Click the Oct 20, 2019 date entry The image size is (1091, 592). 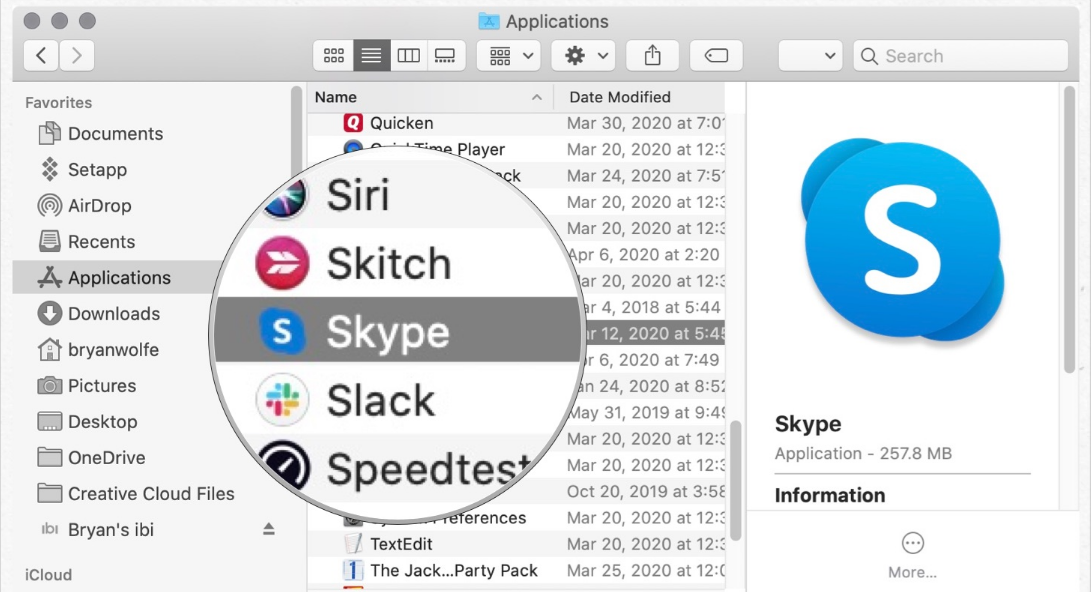646,492
